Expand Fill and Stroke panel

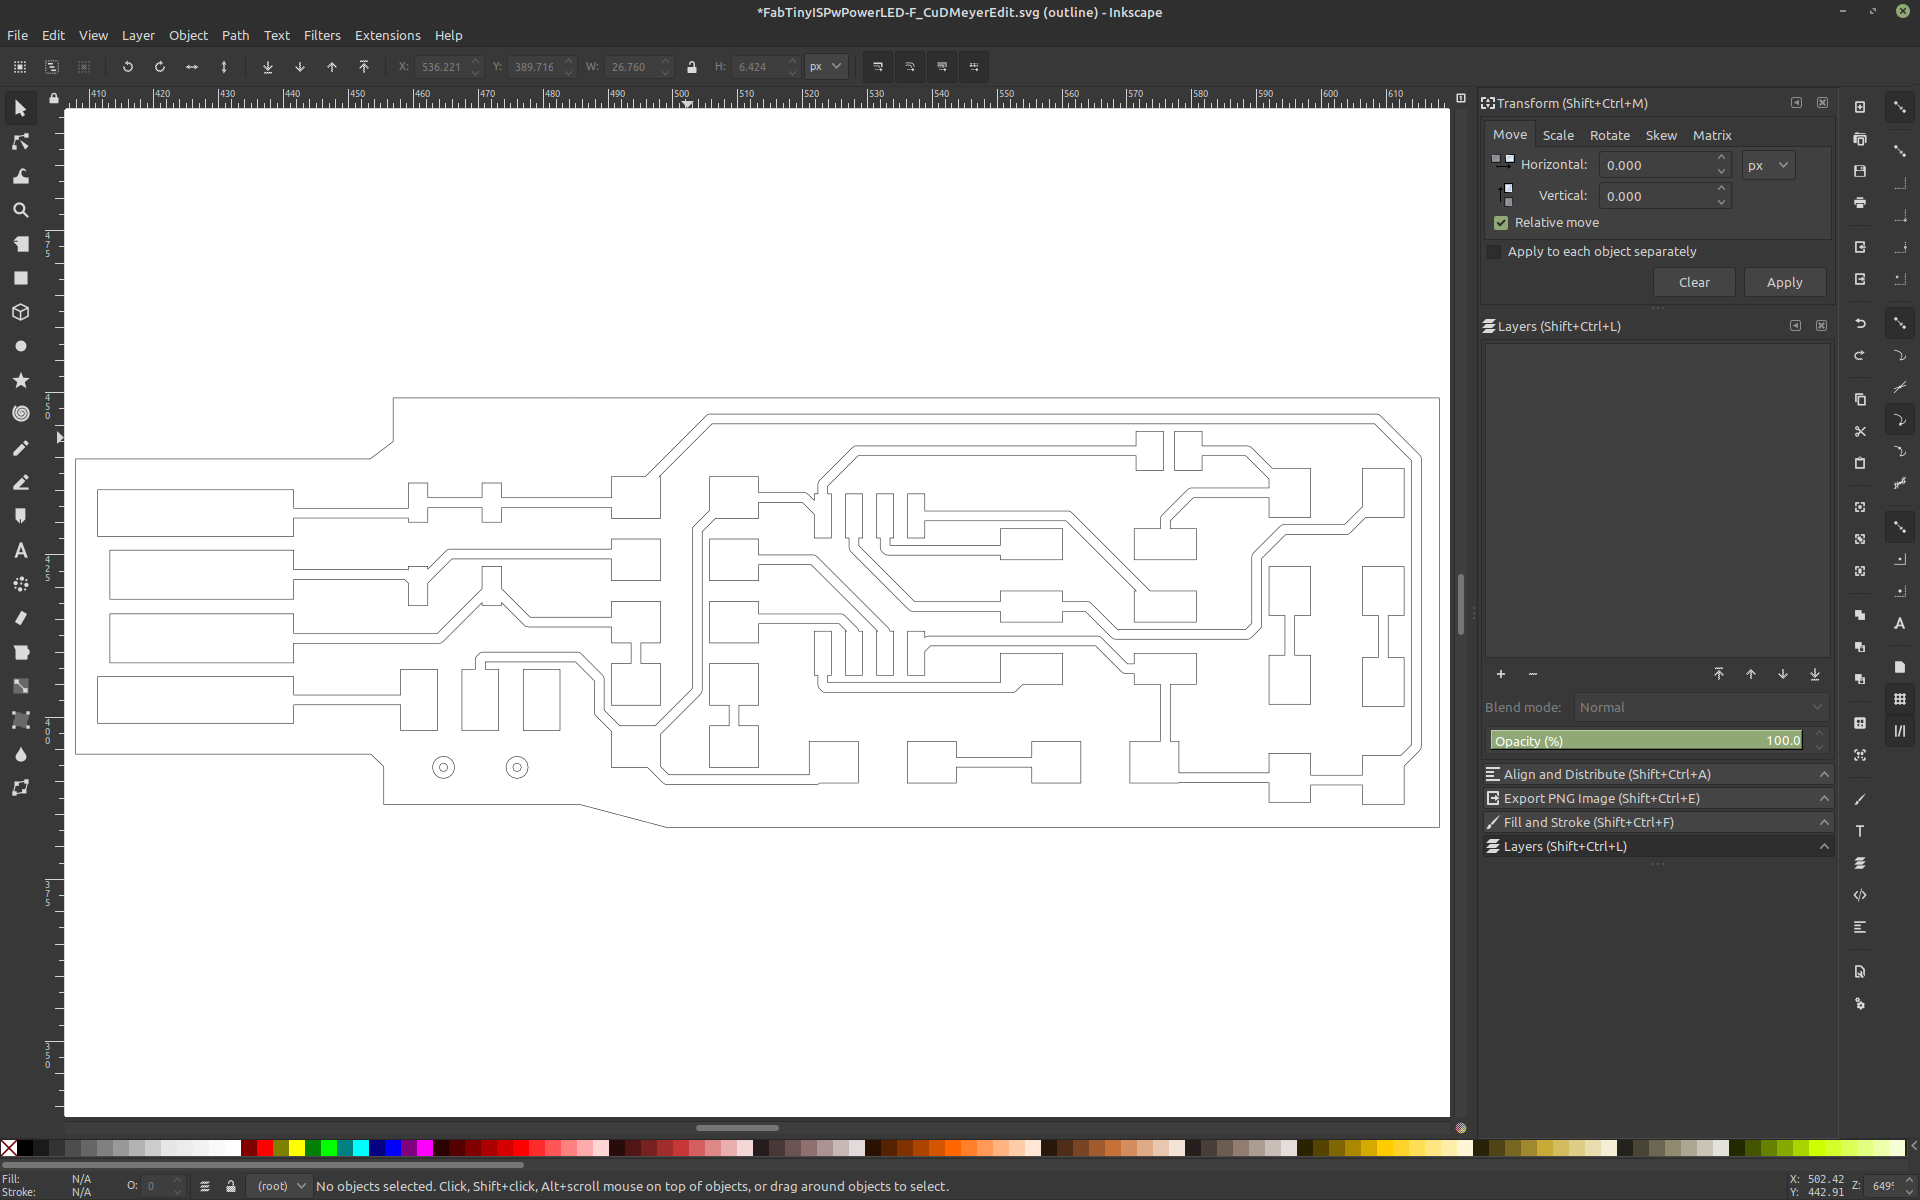1657,822
